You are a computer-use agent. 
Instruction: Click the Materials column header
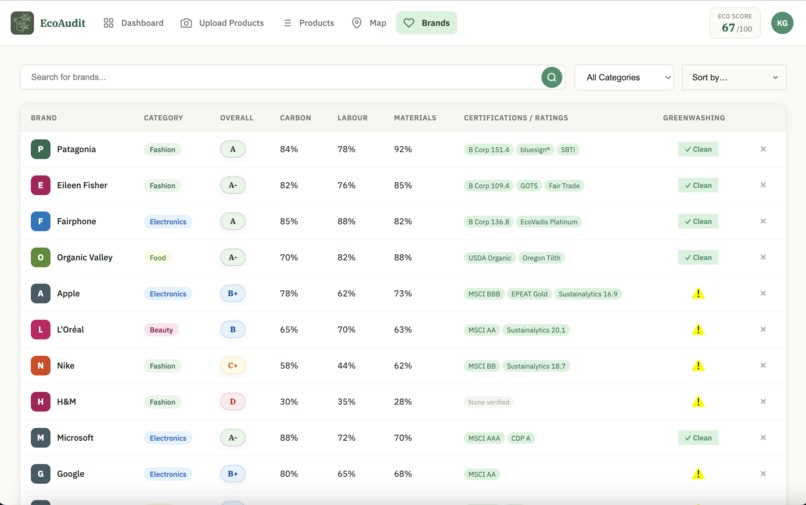(x=415, y=118)
